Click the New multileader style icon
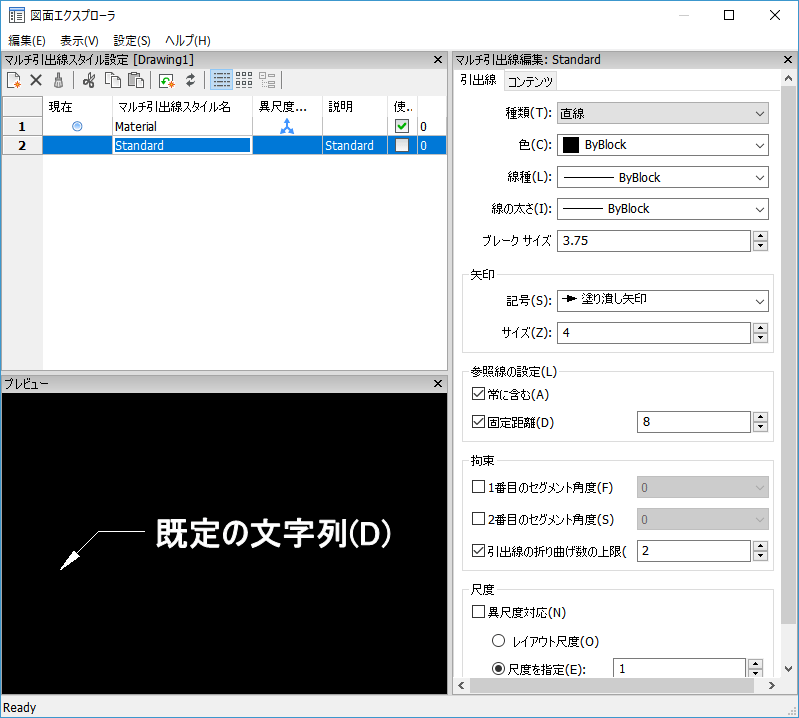 14,81
